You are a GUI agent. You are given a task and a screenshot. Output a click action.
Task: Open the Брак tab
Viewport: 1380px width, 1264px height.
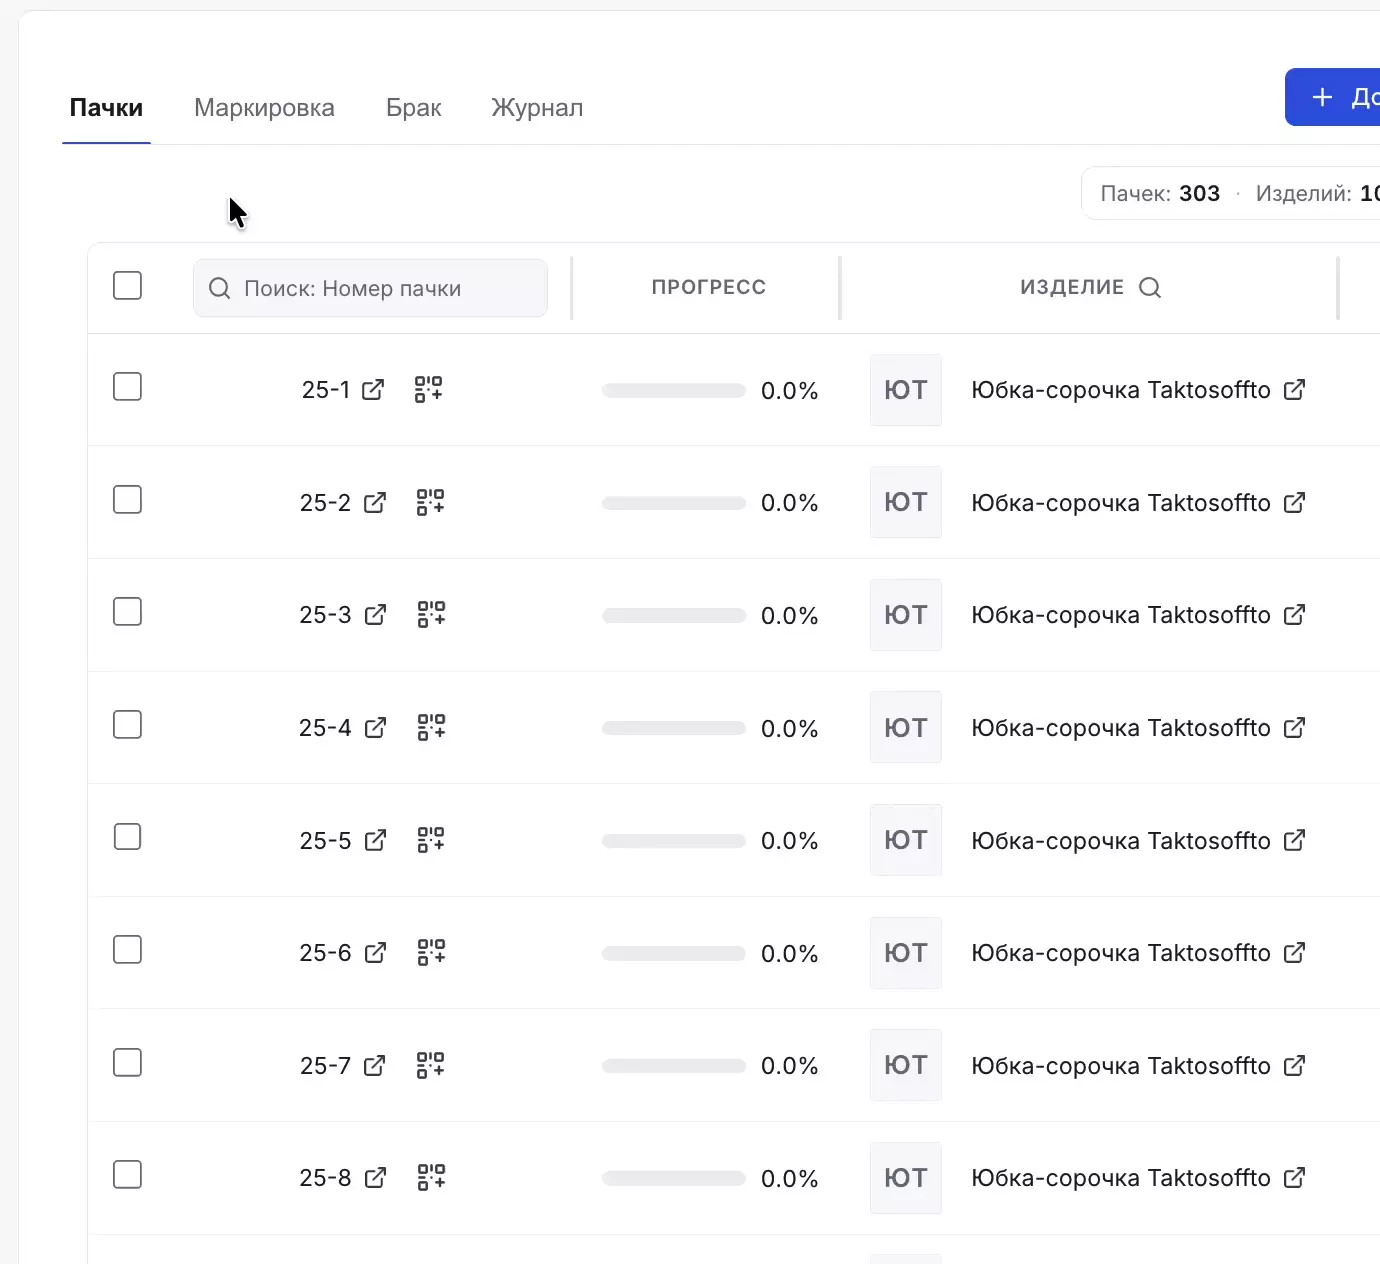point(414,108)
